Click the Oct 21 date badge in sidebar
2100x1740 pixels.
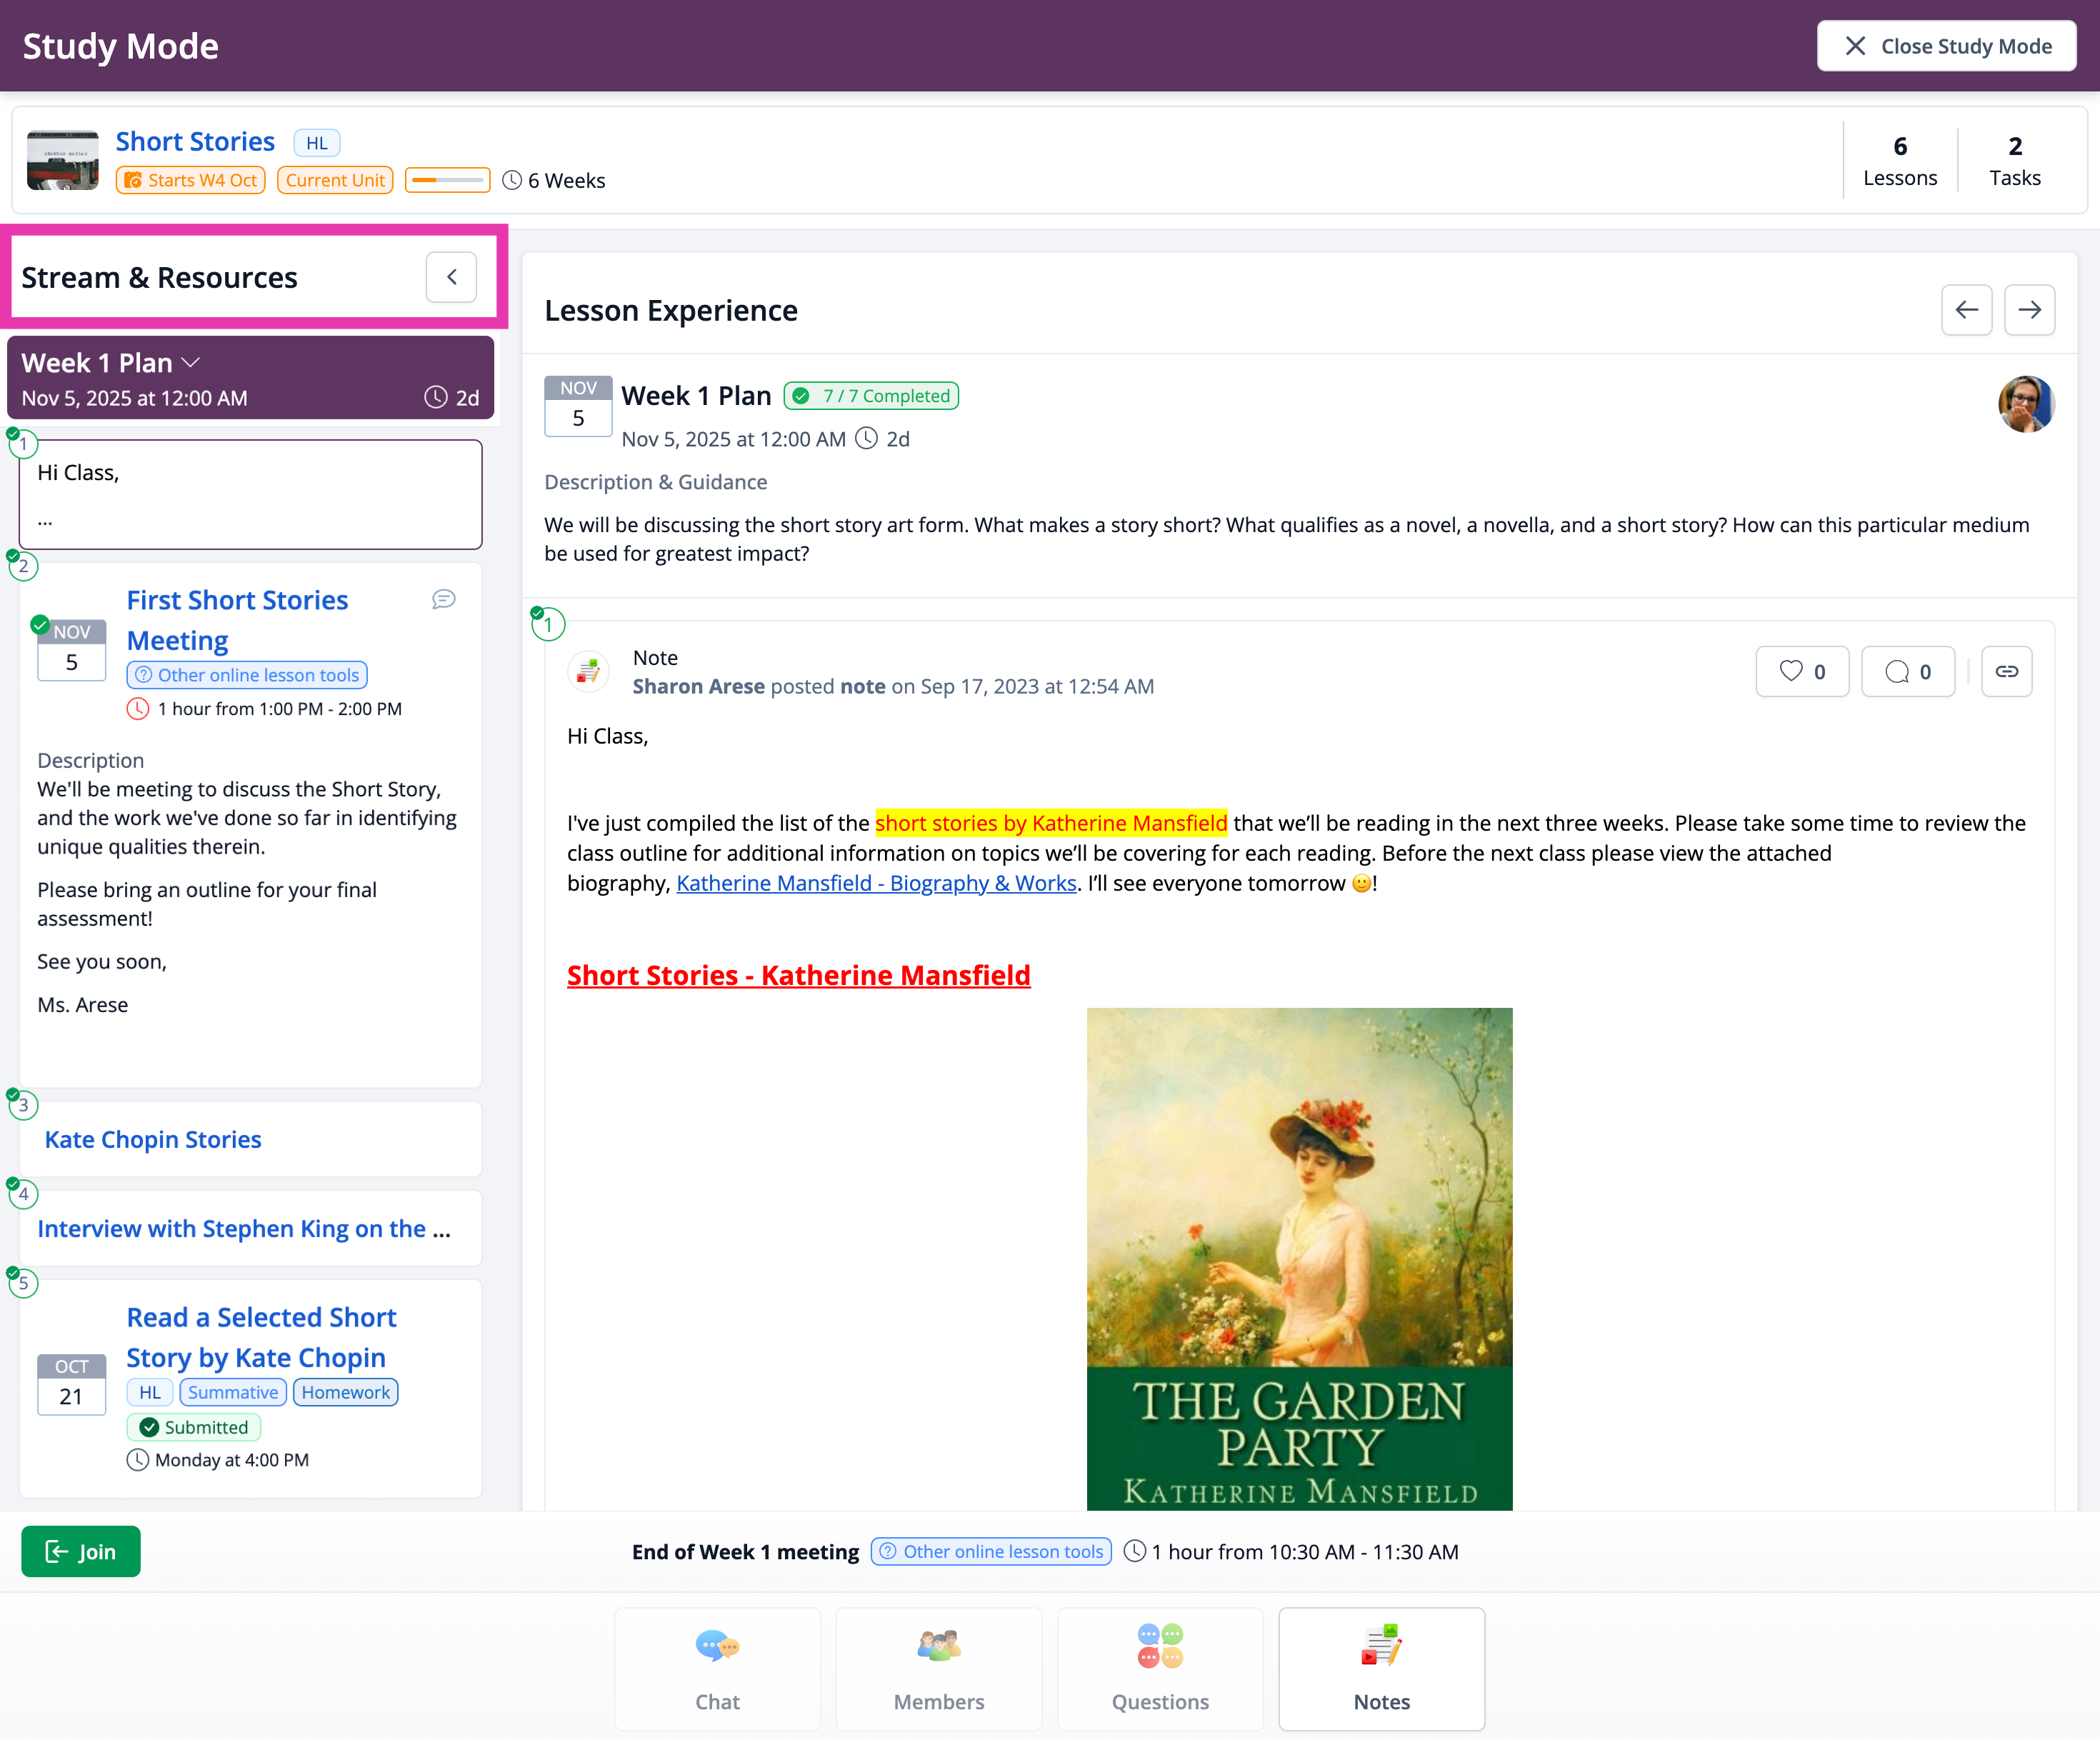click(71, 1385)
